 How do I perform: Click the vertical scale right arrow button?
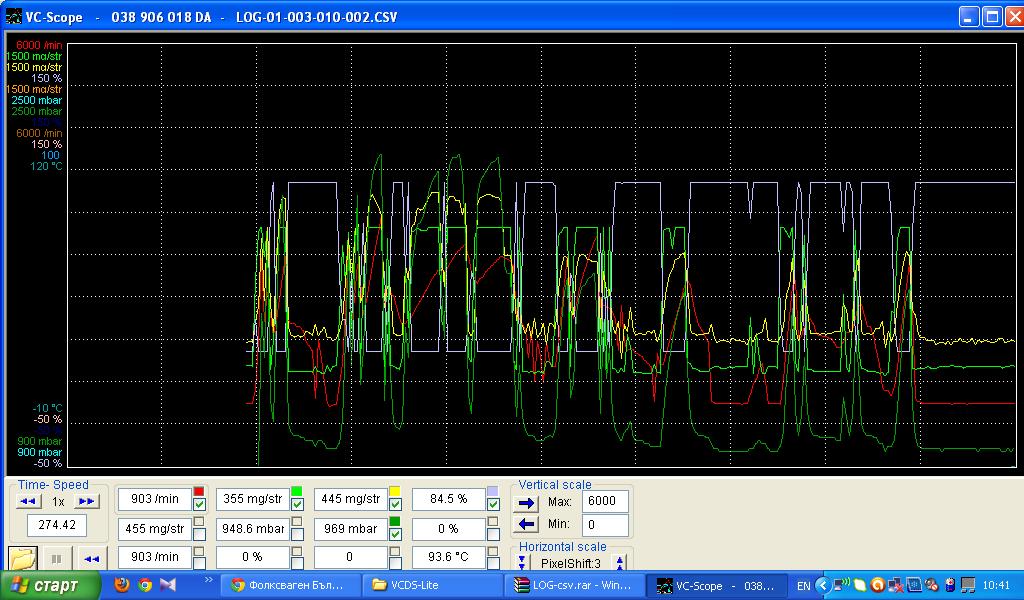(x=528, y=502)
